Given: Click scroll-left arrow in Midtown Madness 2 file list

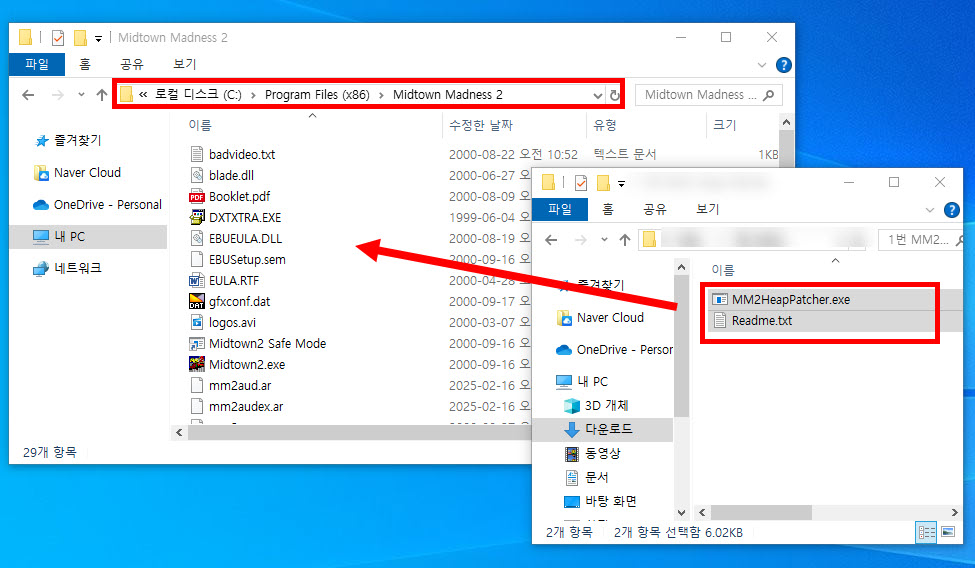Looking at the screenshot, I should tap(180, 432).
